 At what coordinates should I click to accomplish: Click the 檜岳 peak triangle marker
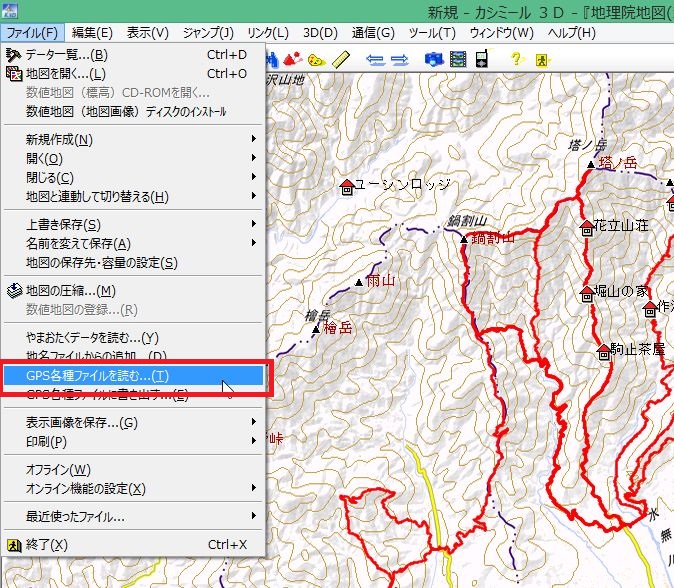[x=316, y=329]
